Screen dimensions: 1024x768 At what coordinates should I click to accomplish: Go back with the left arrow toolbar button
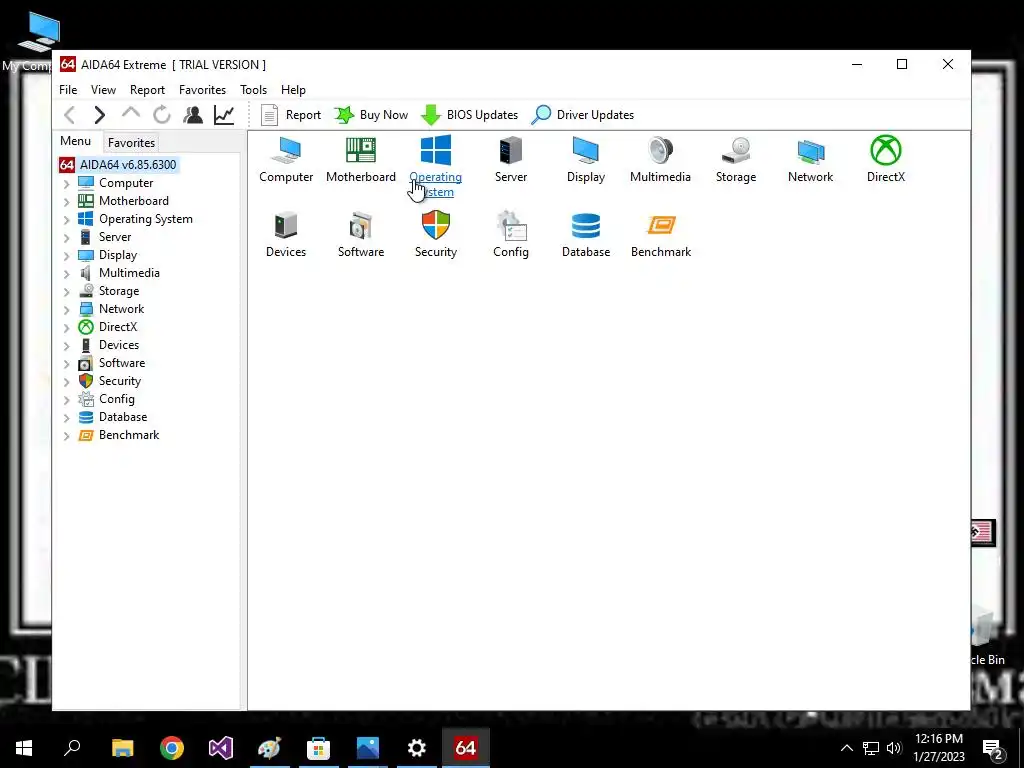click(70, 115)
